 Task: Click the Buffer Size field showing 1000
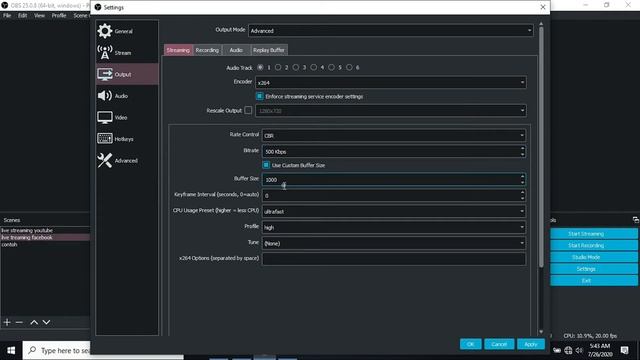393,180
